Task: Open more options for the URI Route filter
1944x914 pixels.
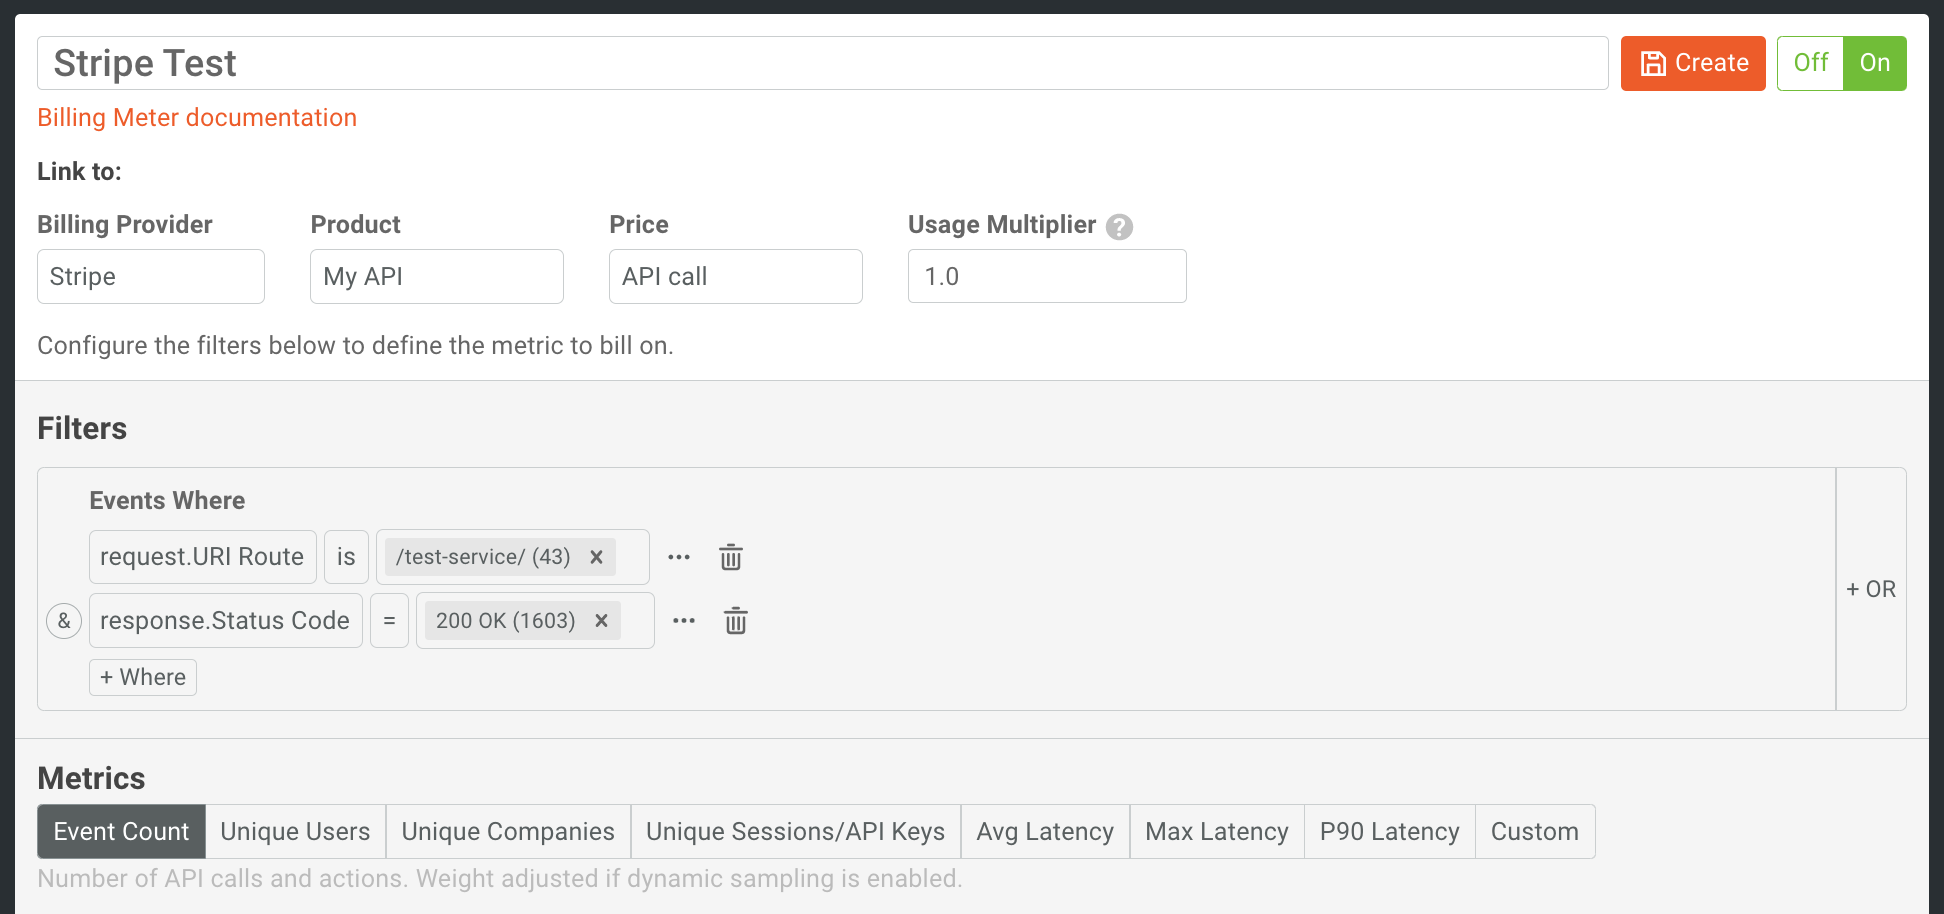Action: point(679,557)
